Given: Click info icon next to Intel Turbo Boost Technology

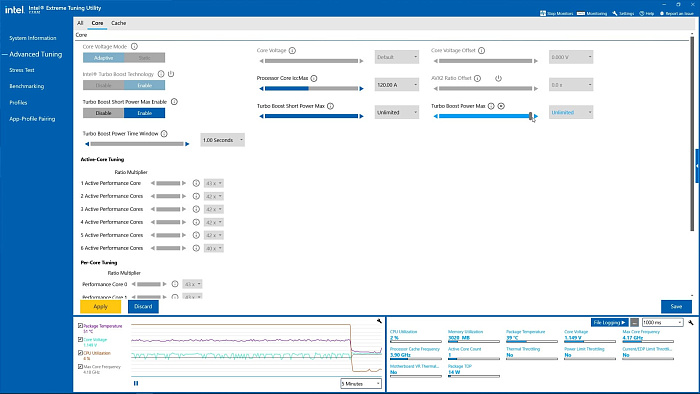Looking at the screenshot, I should click(161, 74).
